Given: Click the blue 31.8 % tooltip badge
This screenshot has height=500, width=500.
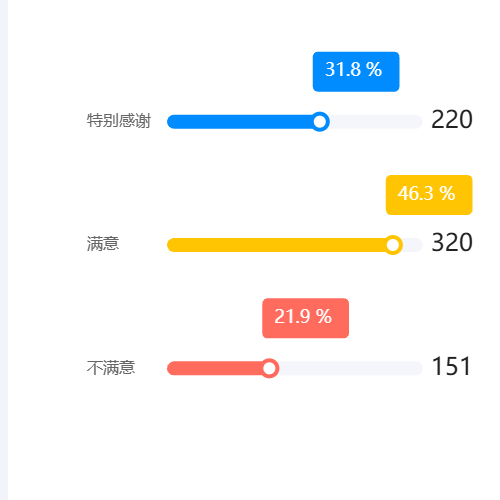Looking at the screenshot, I should (x=356, y=72).
